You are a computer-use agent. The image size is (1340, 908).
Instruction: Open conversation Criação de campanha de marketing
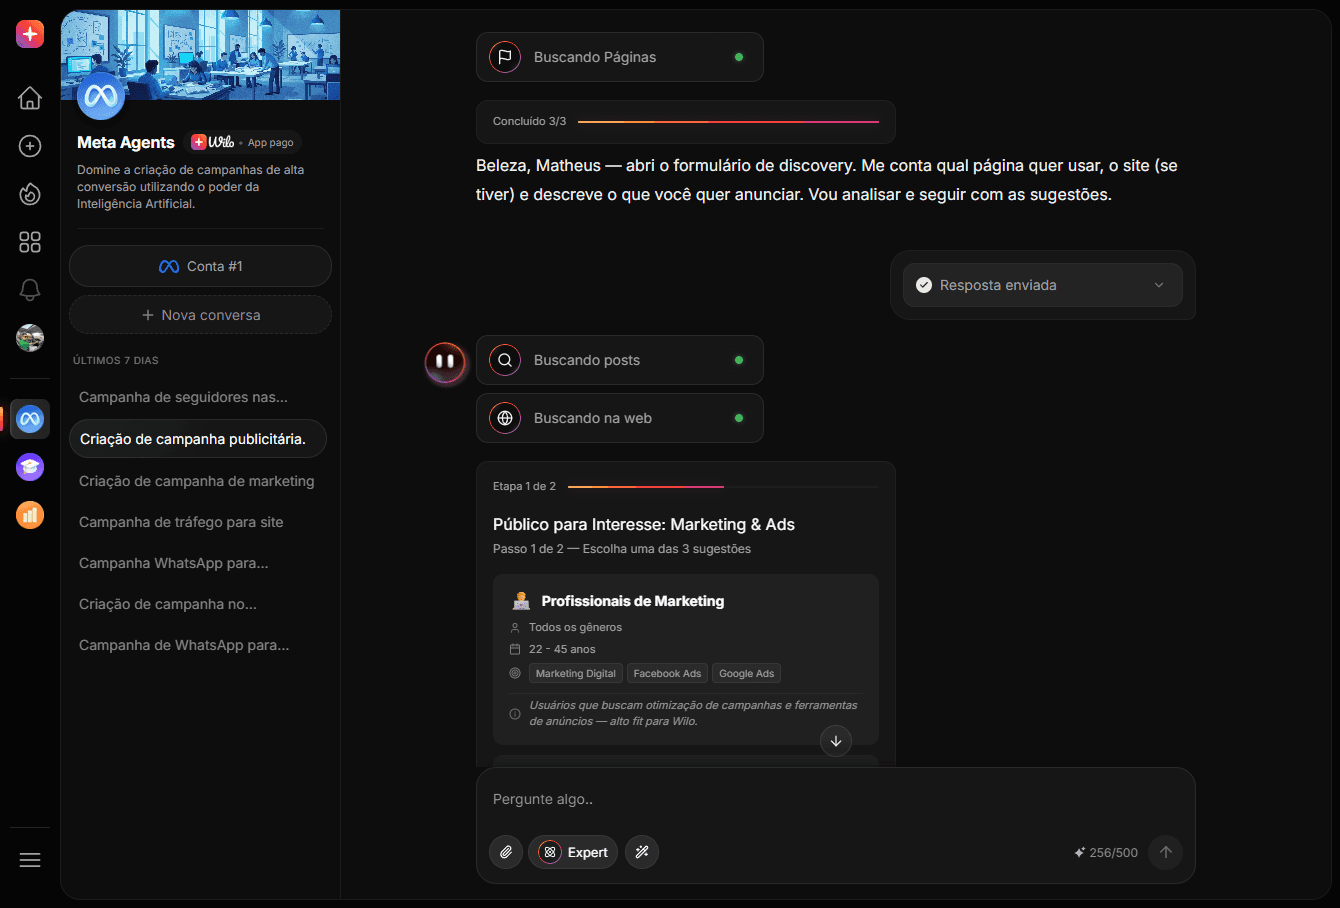pos(197,481)
